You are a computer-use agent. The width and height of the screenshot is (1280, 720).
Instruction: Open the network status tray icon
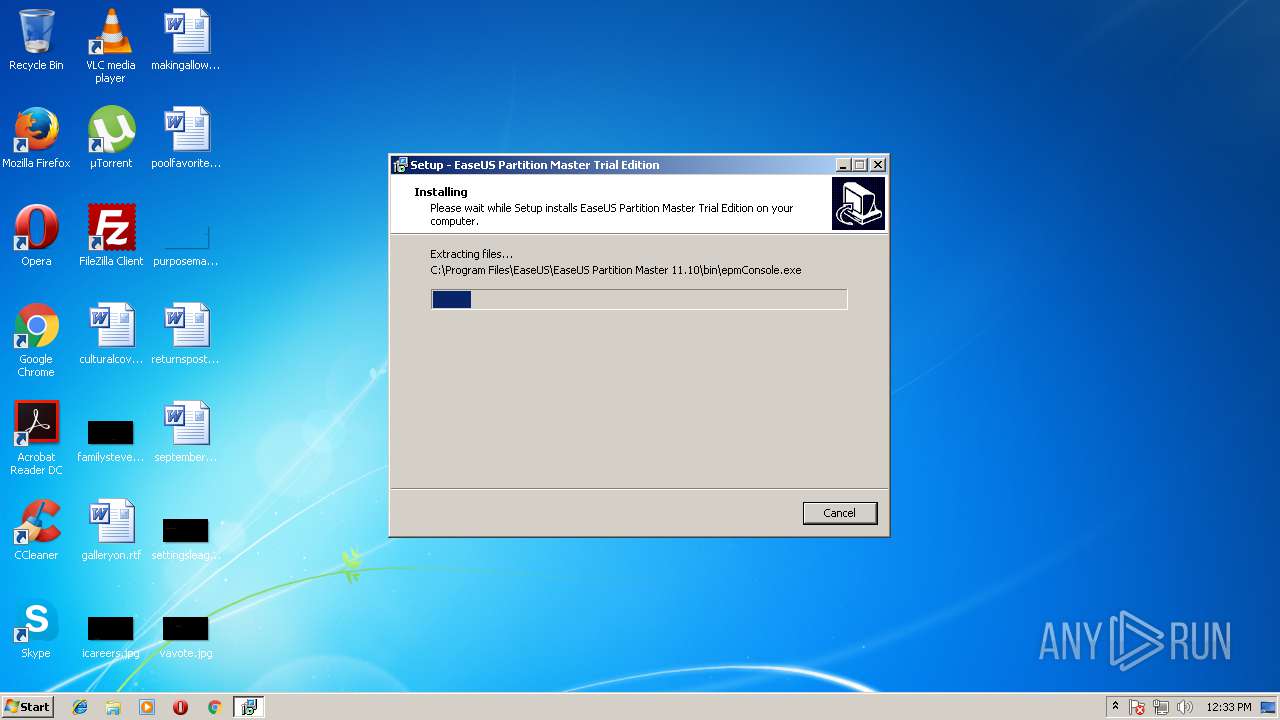[x=1161, y=707]
